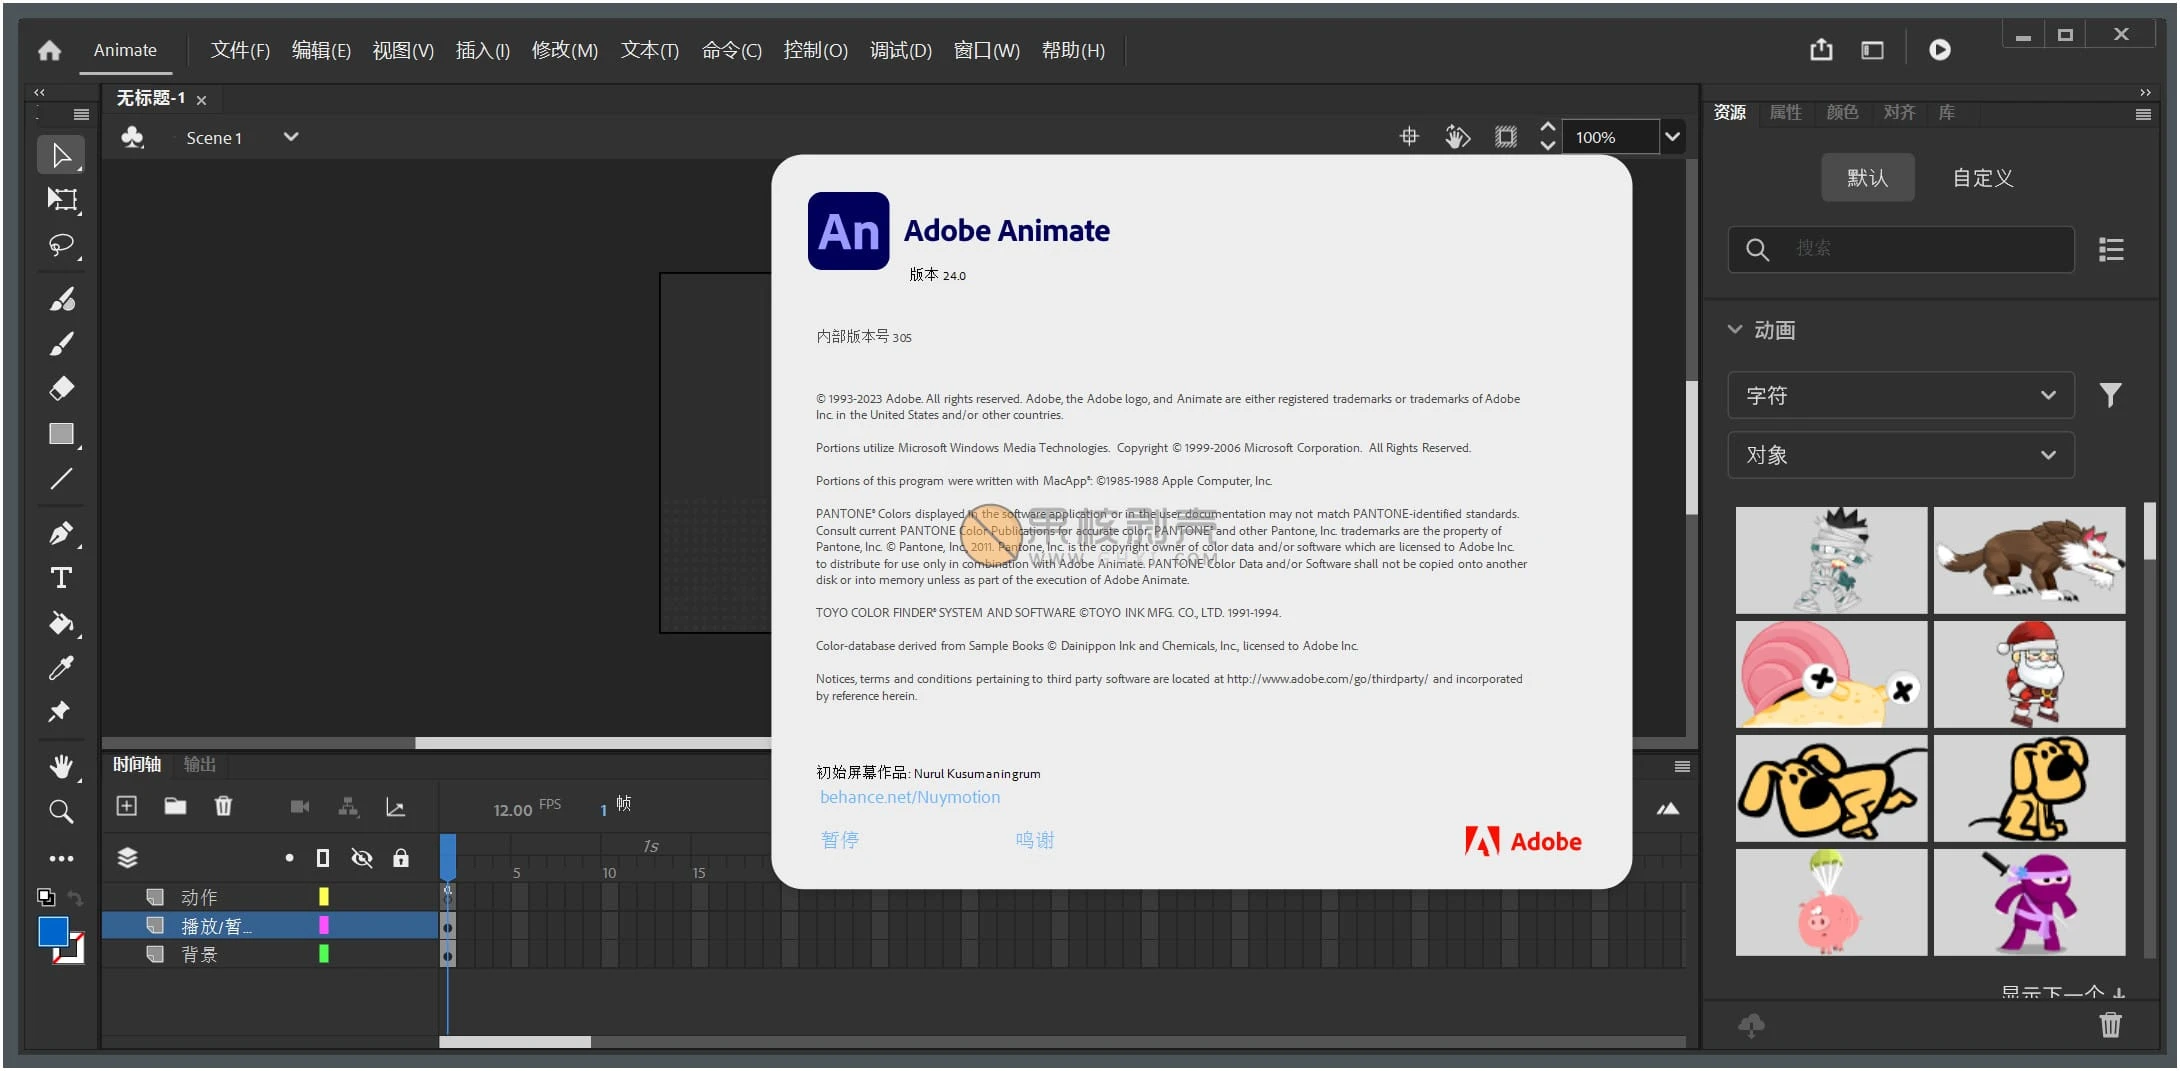Screen dimensions: 2180x1071
Task: Select the Selection arrow tool
Action: coord(61,155)
